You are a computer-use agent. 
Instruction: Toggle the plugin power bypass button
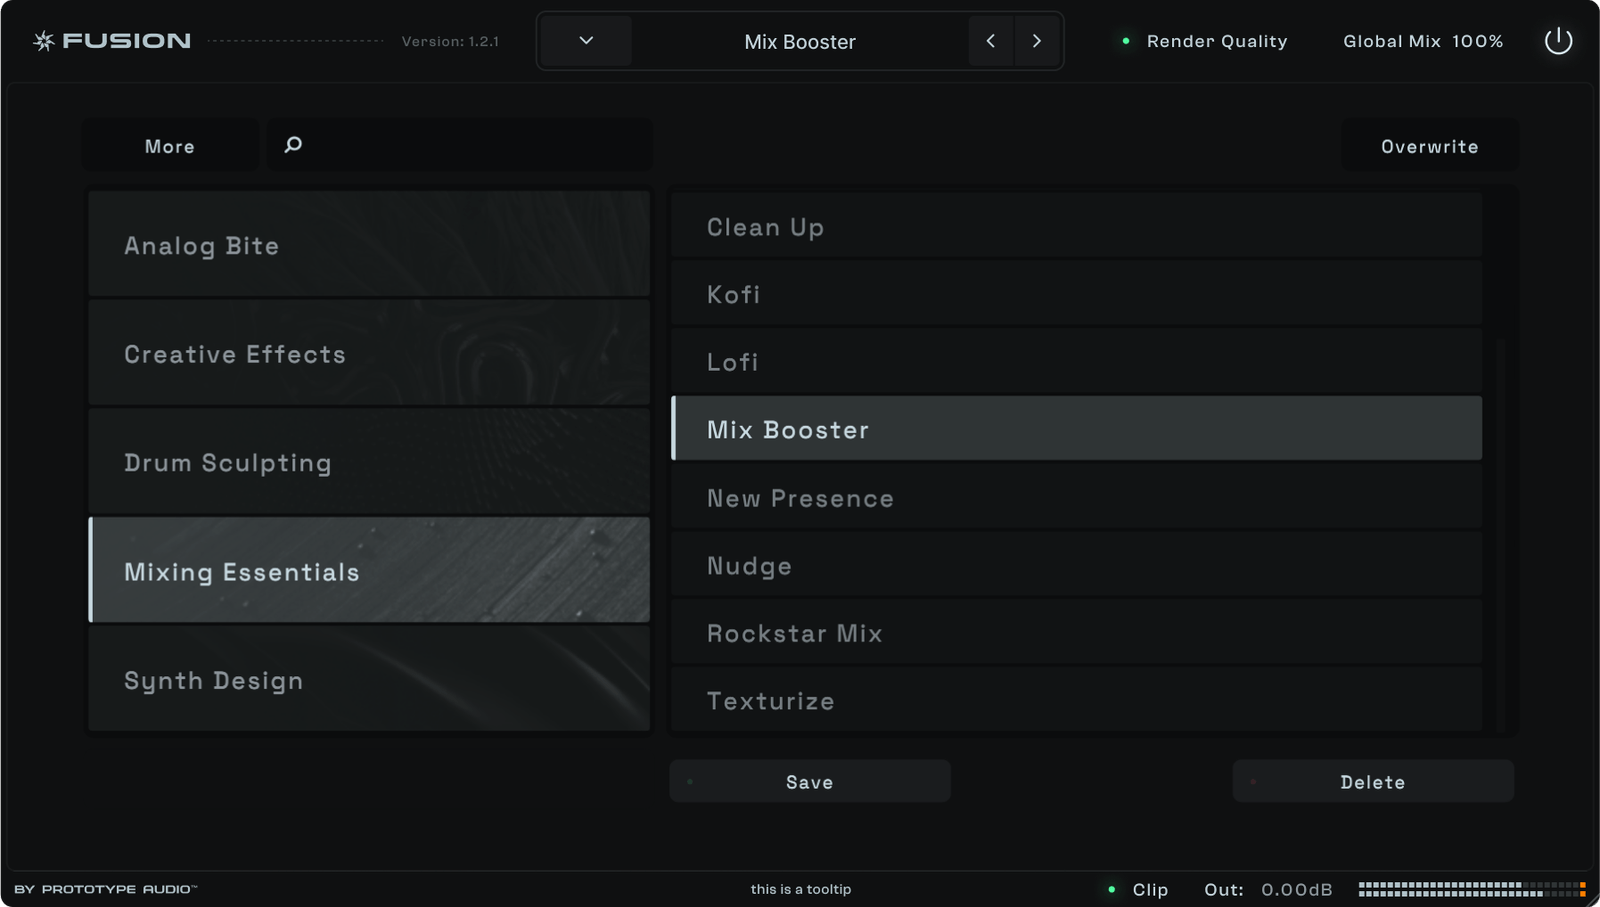1558,41
